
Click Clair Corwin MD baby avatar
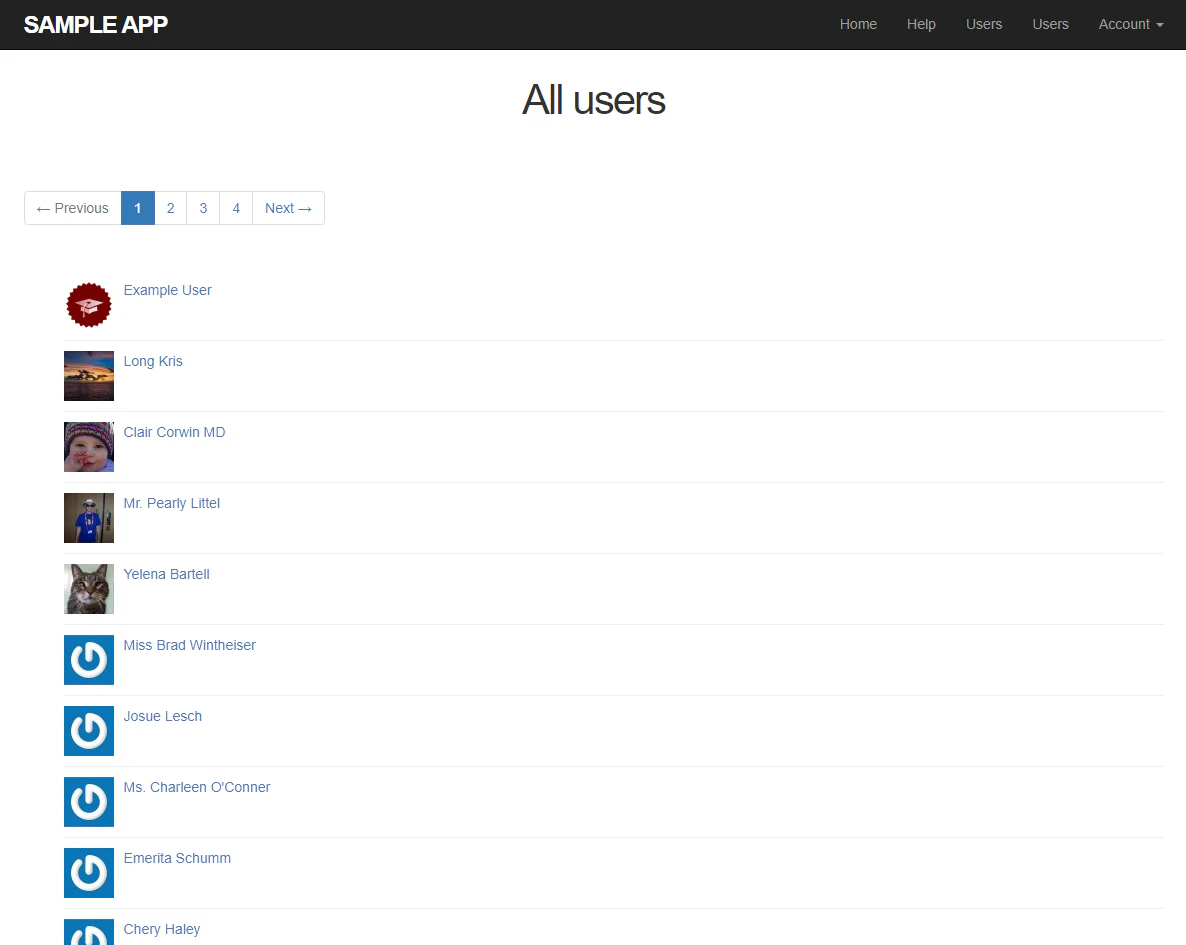coord(88,447)
